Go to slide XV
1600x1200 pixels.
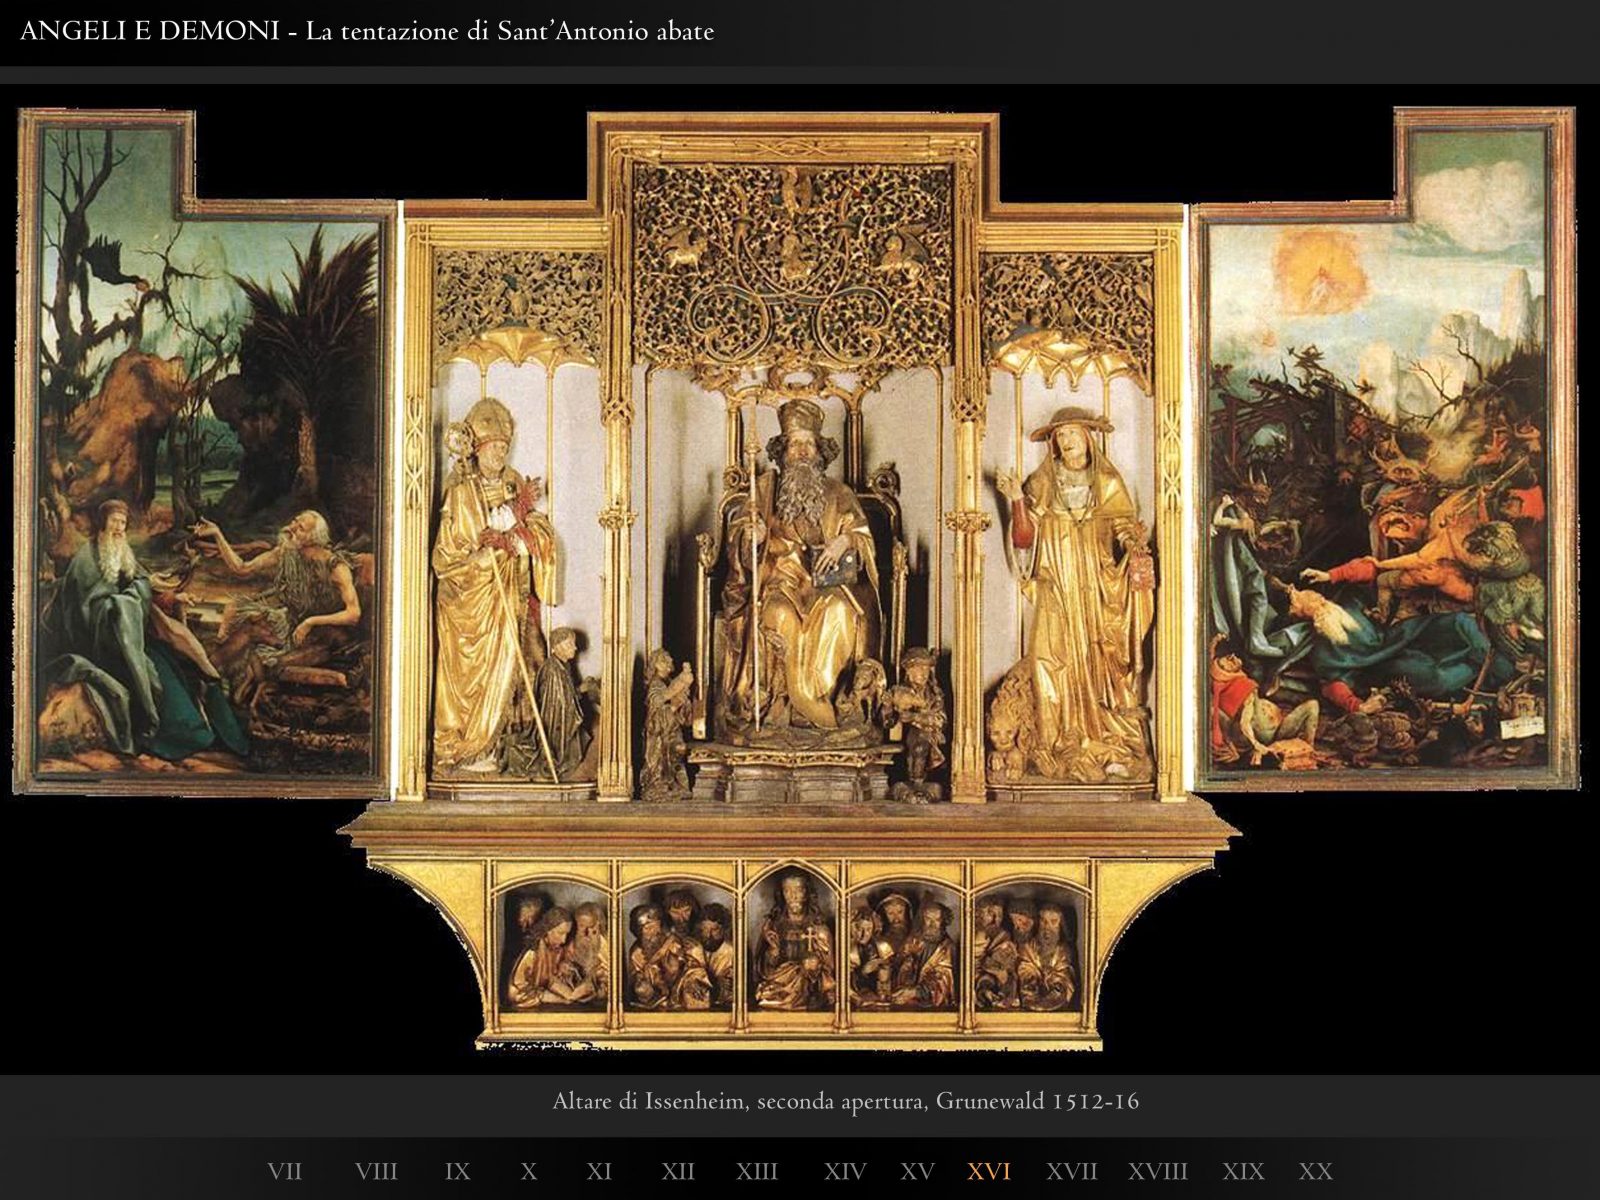[917, 1171]
